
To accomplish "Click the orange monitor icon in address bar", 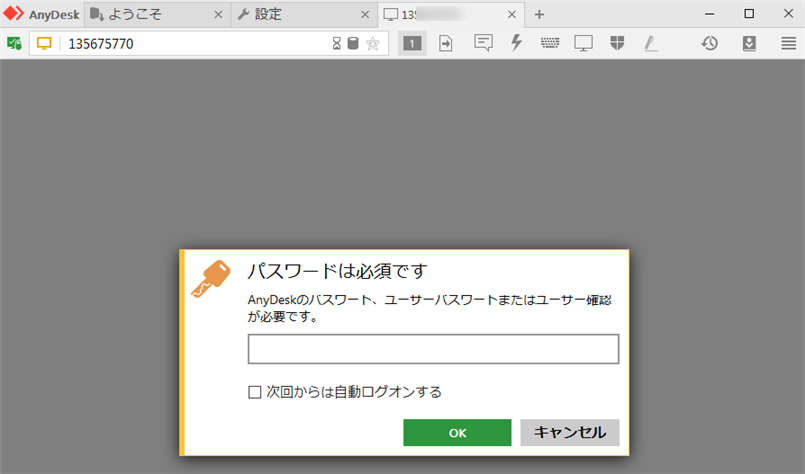I will [44, 44].
